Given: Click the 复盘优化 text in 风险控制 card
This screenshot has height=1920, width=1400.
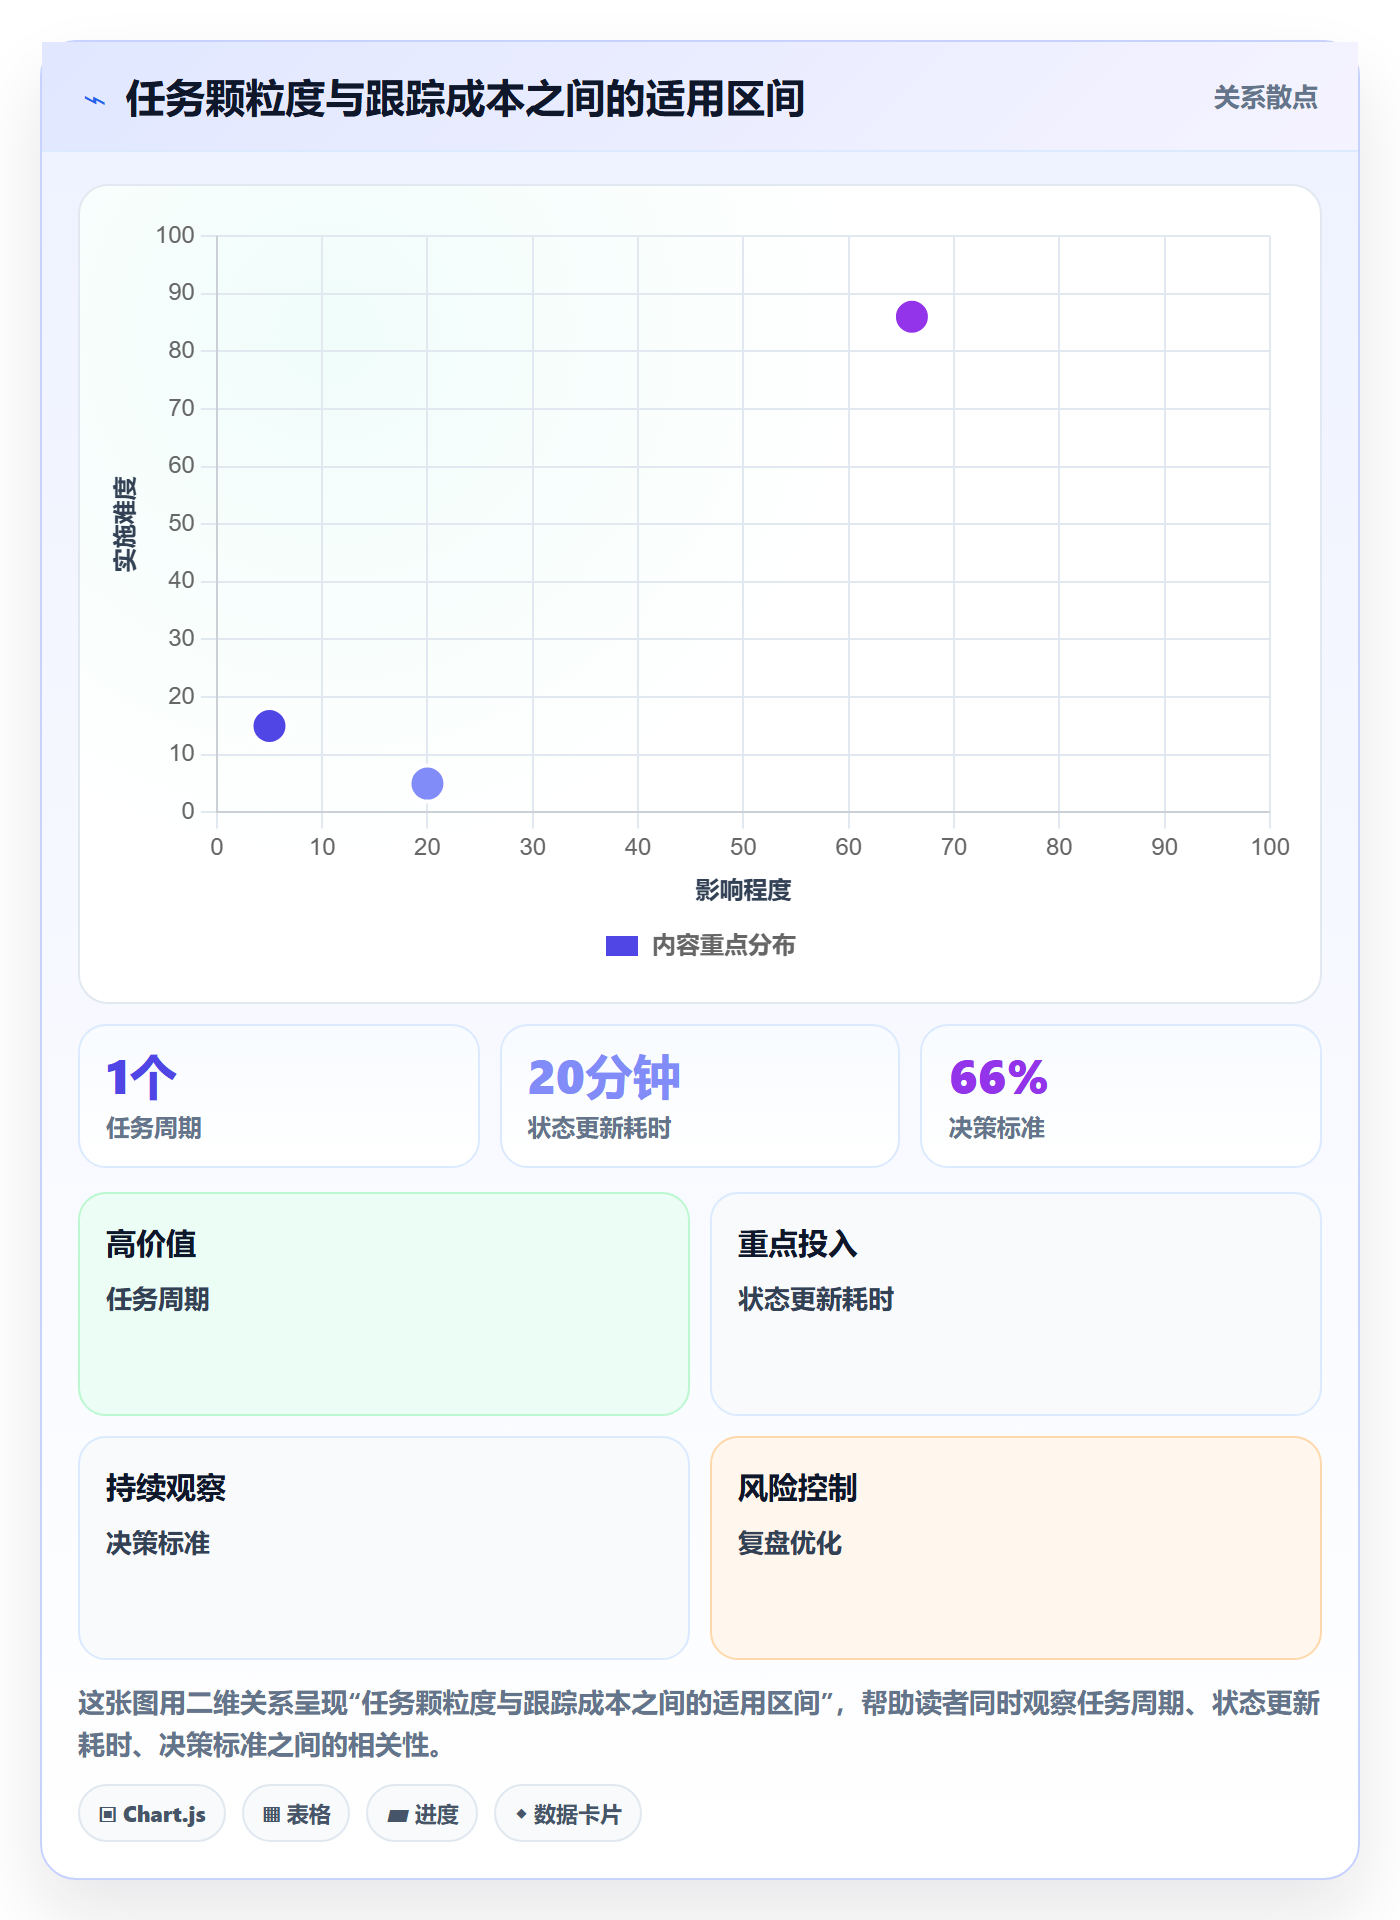Looking at the screenshot, I should 790,1543.
